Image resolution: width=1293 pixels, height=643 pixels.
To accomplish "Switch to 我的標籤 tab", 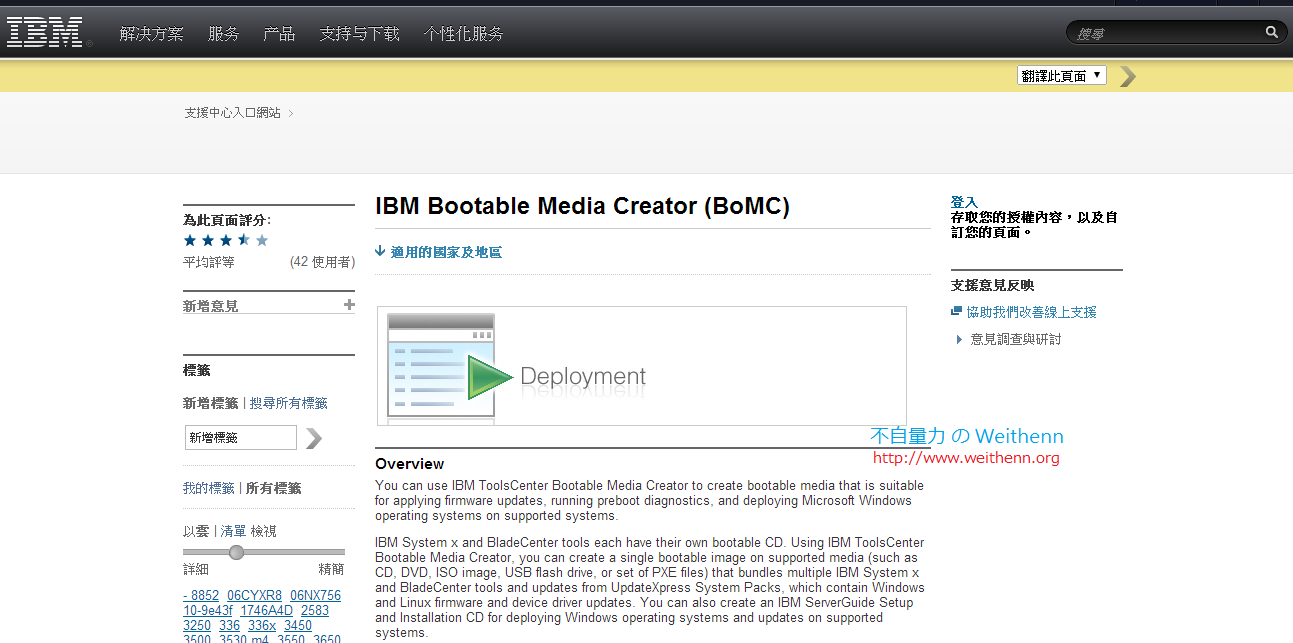I will pyautogui.click(x=209, y=488).
